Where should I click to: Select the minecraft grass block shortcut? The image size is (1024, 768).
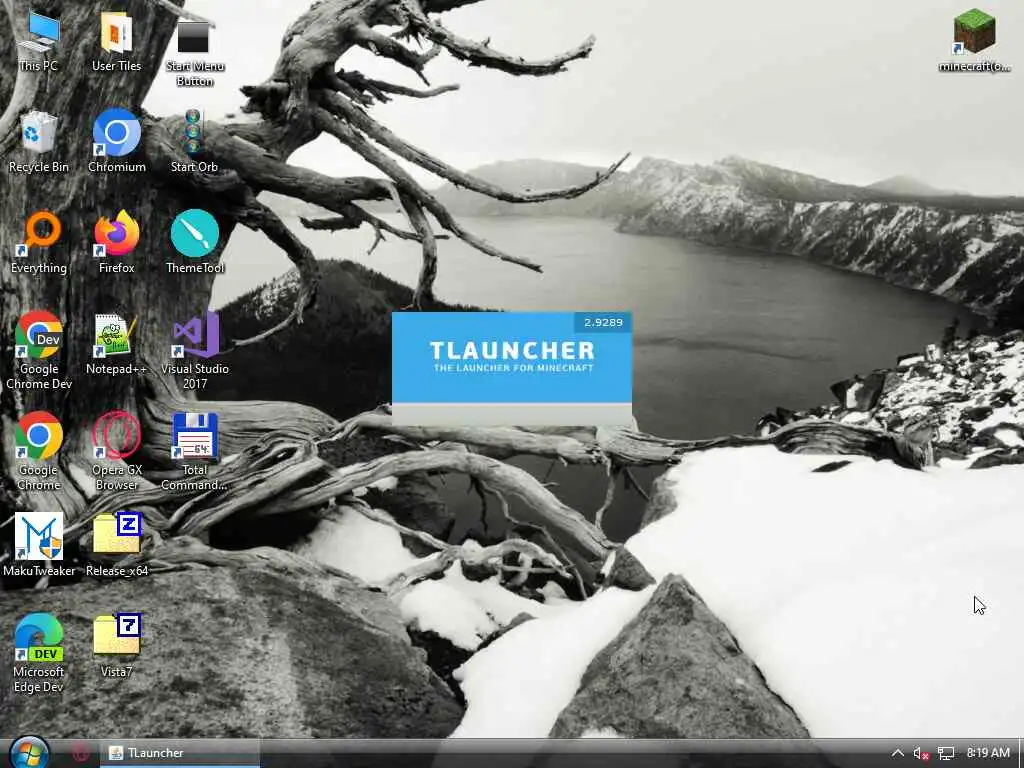coord(974,40)
